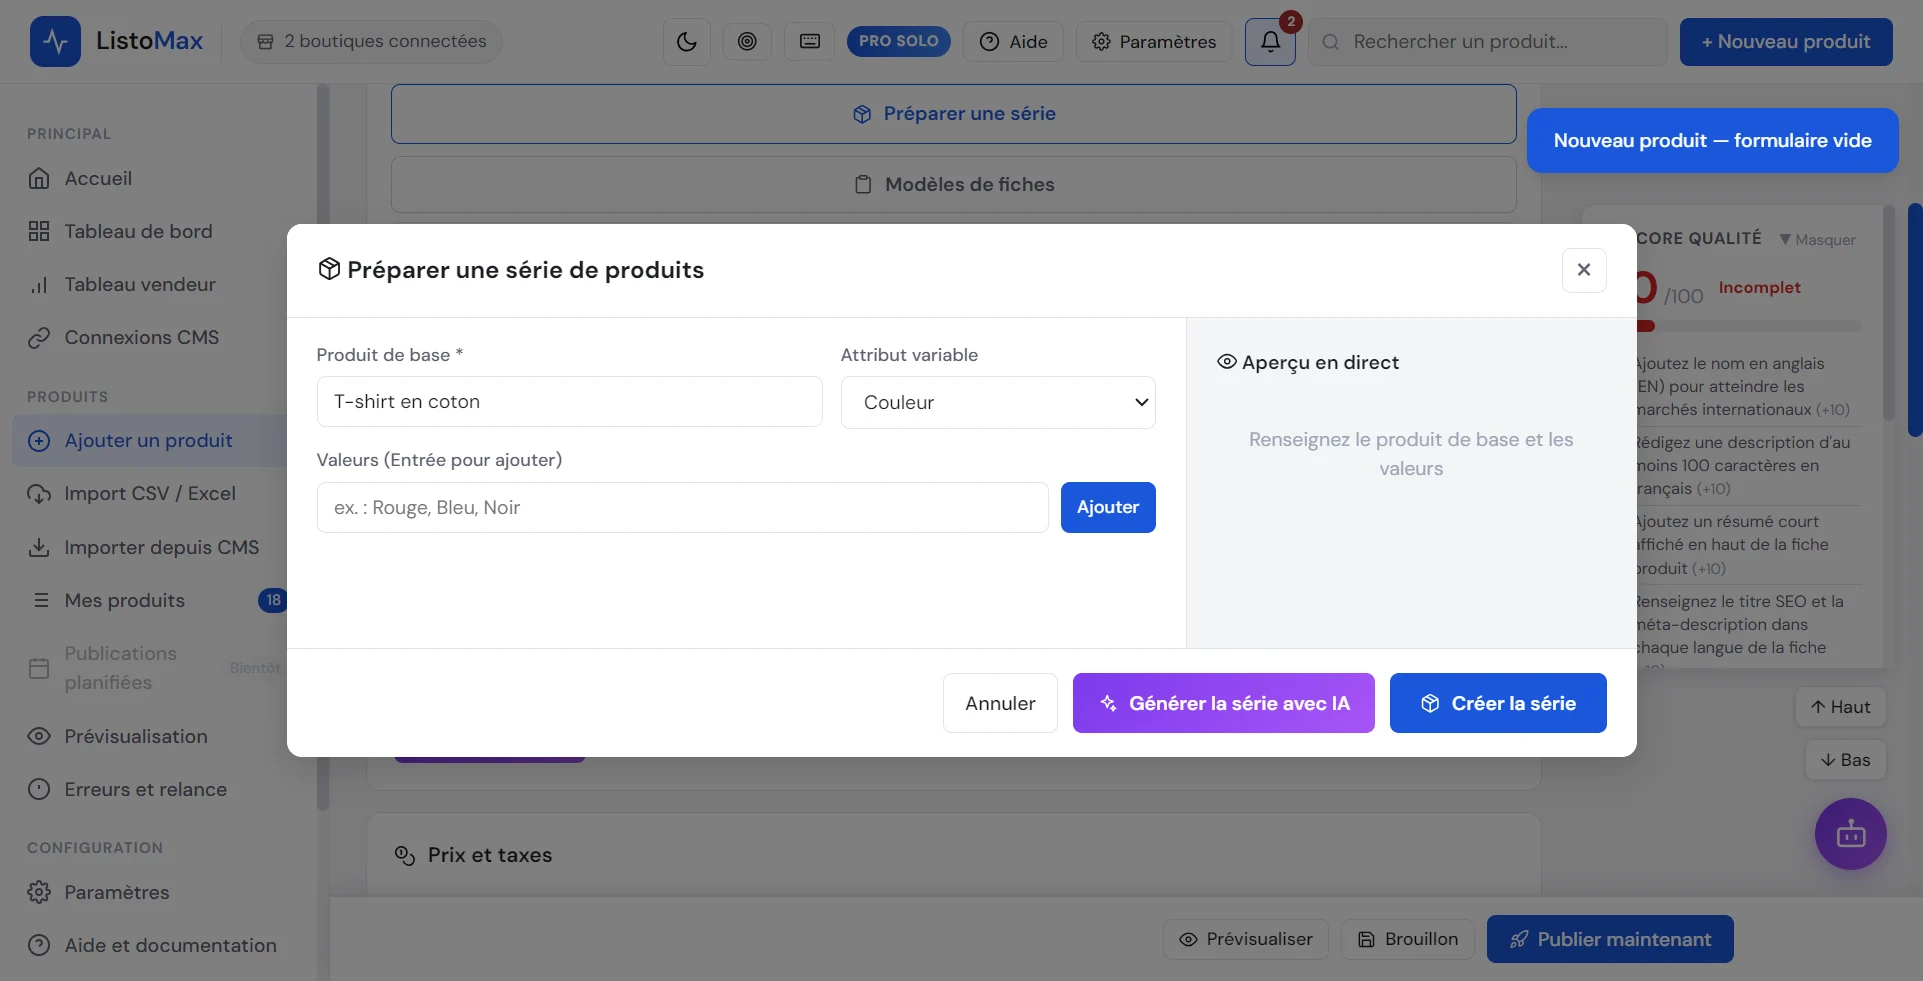Click the PRO SOLO plan badge
Image resolution: width=1923 pixels, height=981 pixels.
[x=898, y=41]
